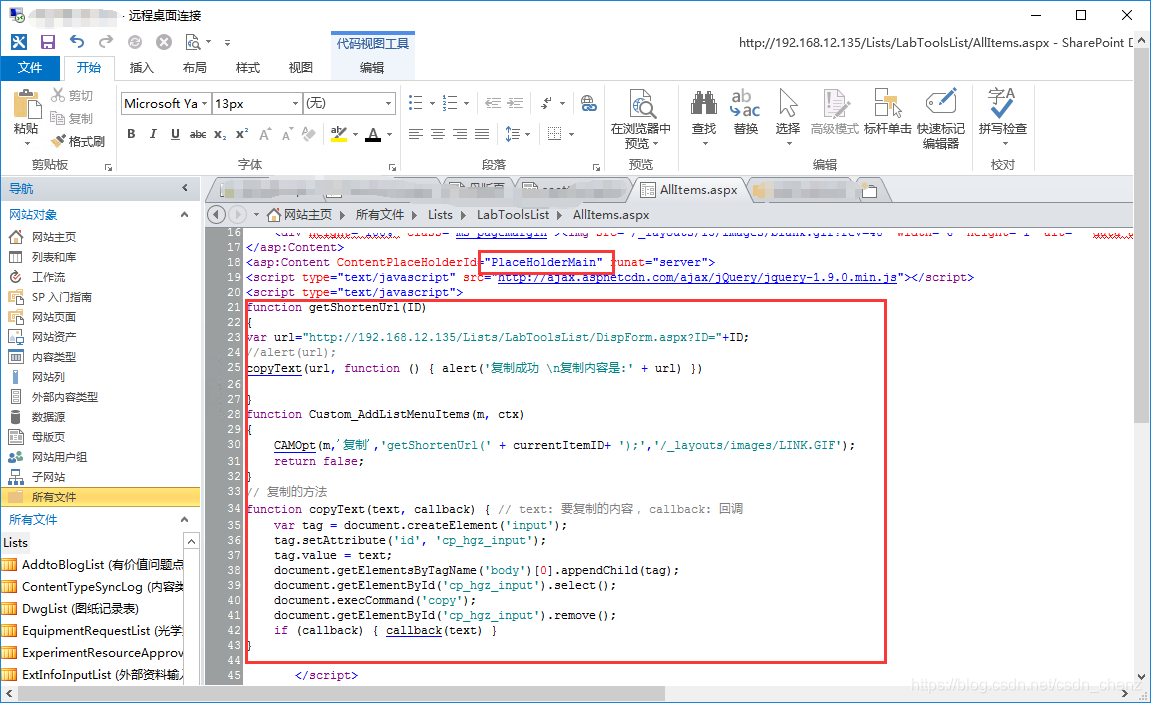The image size is (1151, 703).
Task: Collapse the Site Objects (网站对象) section
Action: (x=184, y=214)
